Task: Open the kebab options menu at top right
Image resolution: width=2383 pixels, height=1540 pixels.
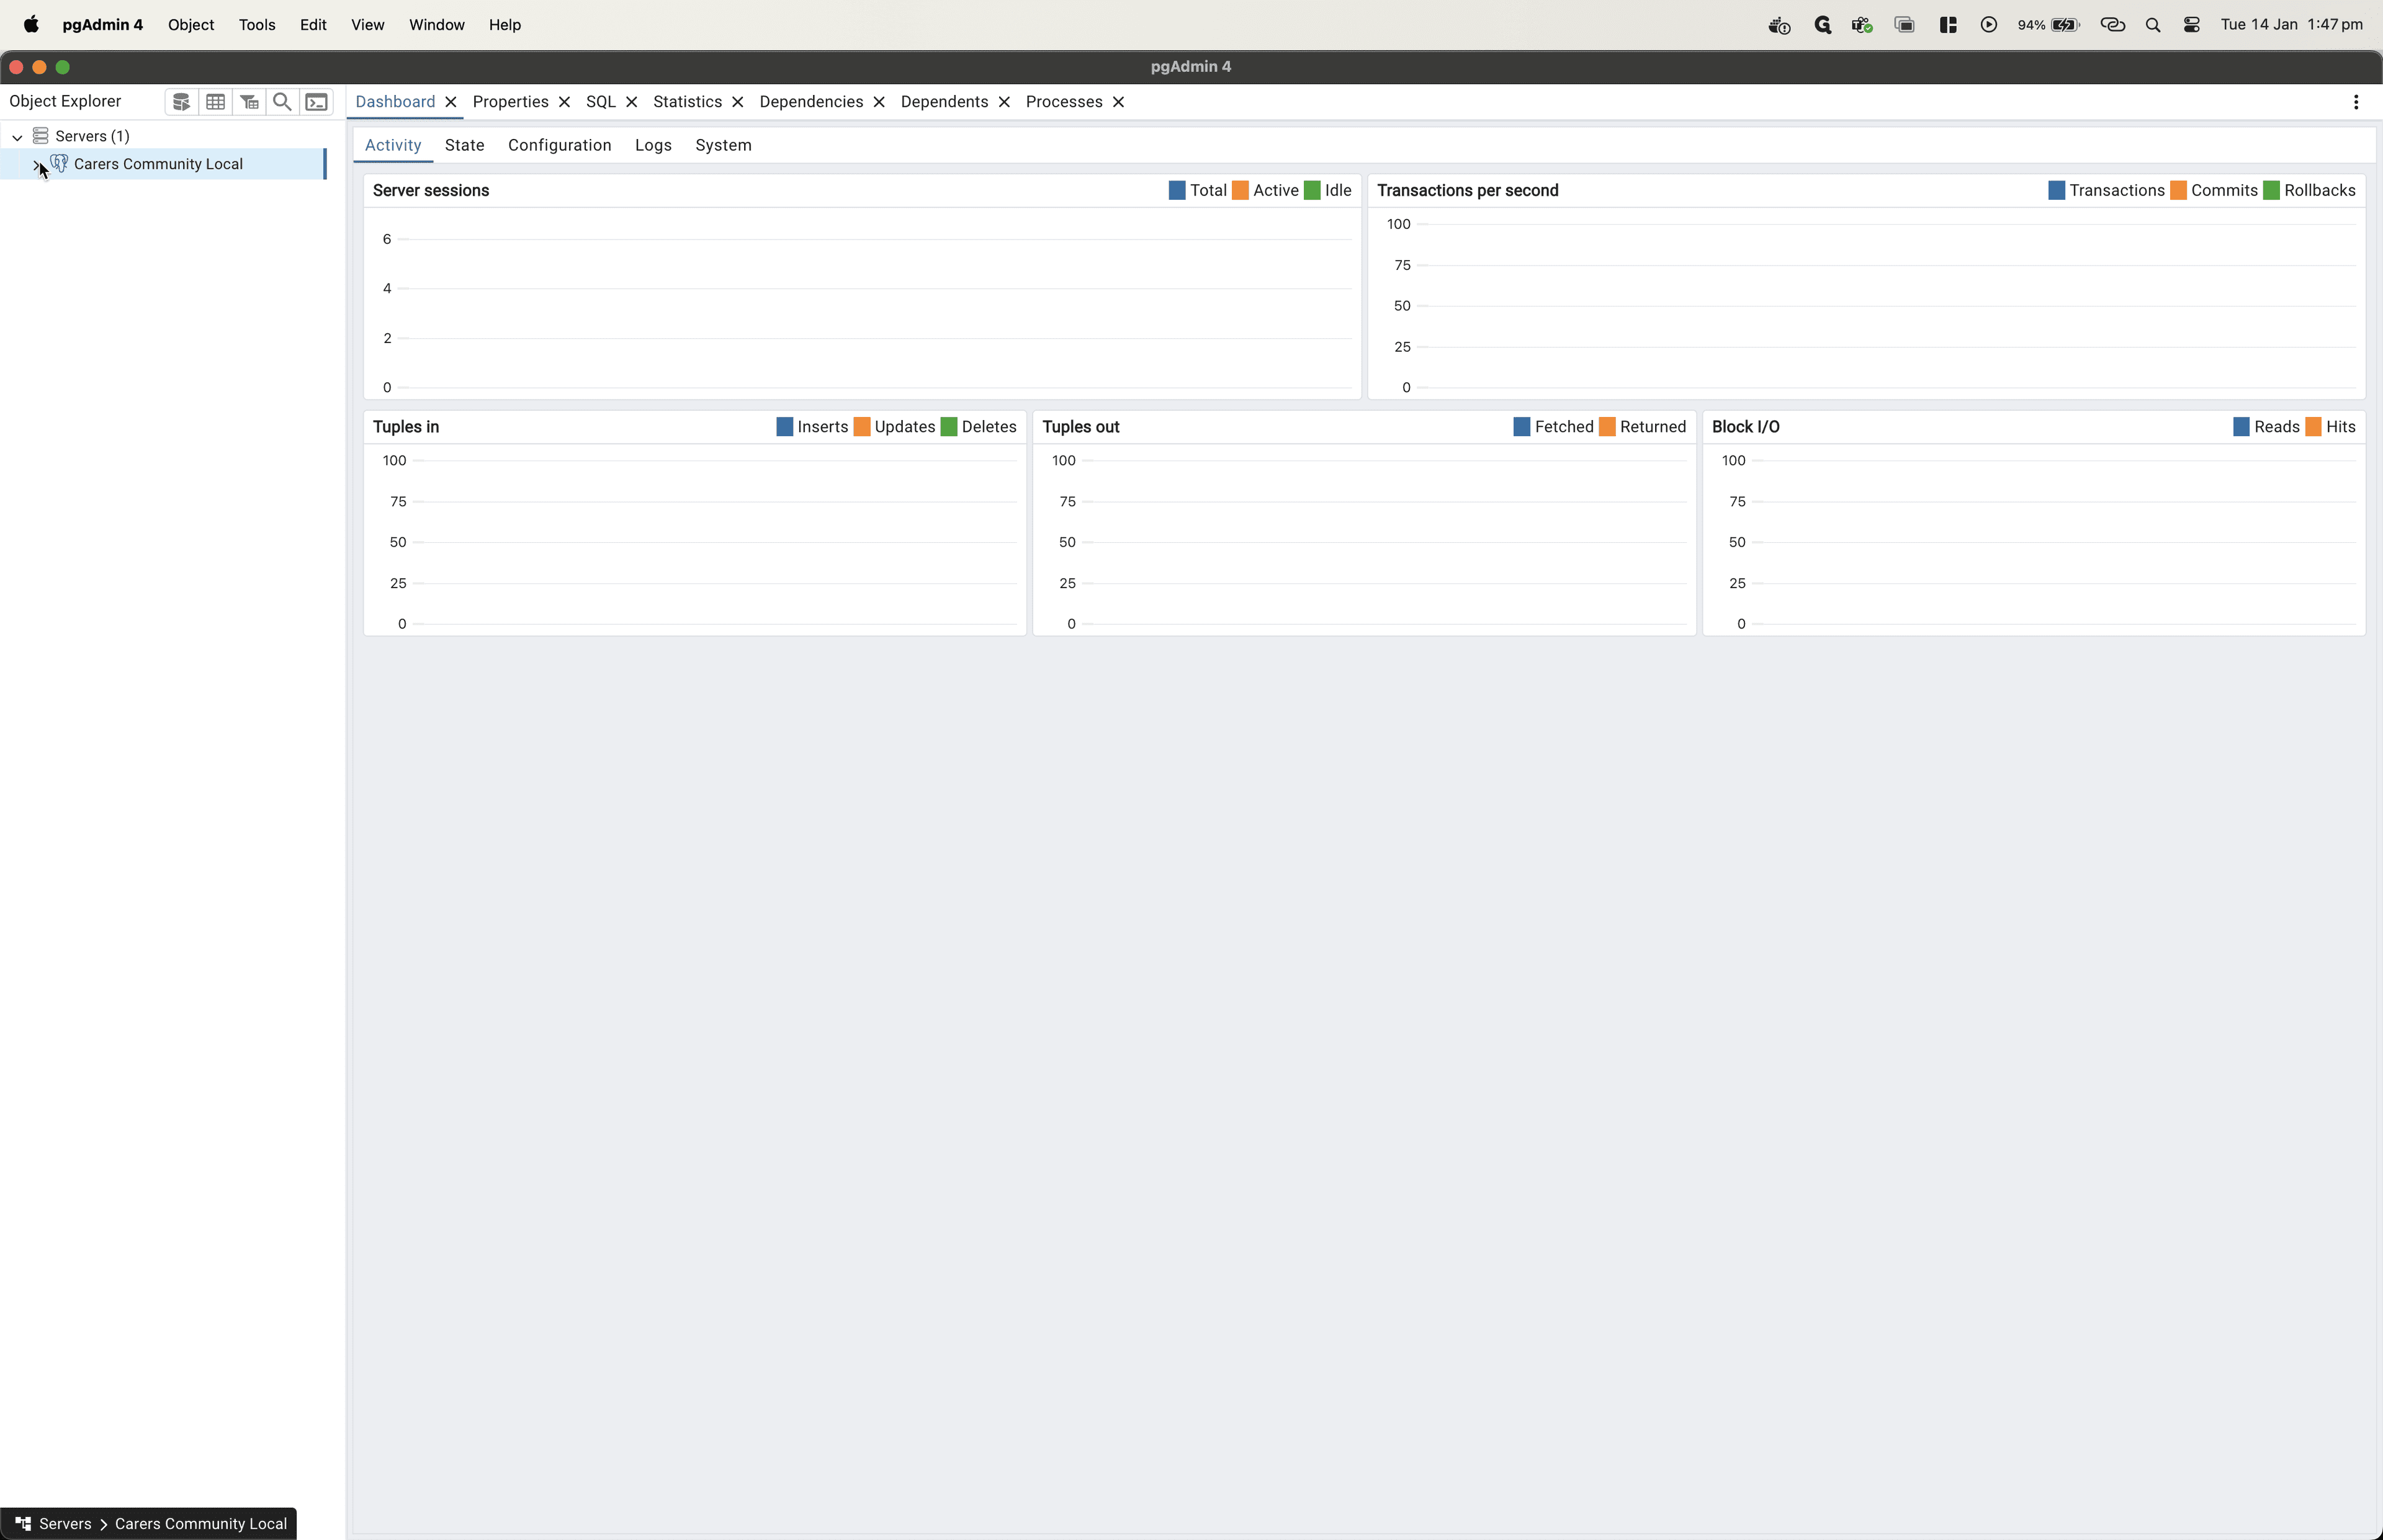Action: coord(2356,102)
